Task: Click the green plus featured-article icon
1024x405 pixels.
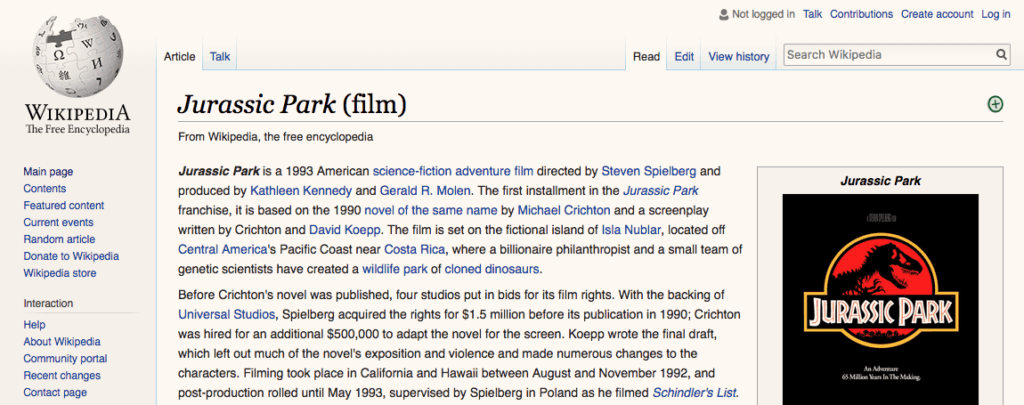Action: (x=995, y=104)
